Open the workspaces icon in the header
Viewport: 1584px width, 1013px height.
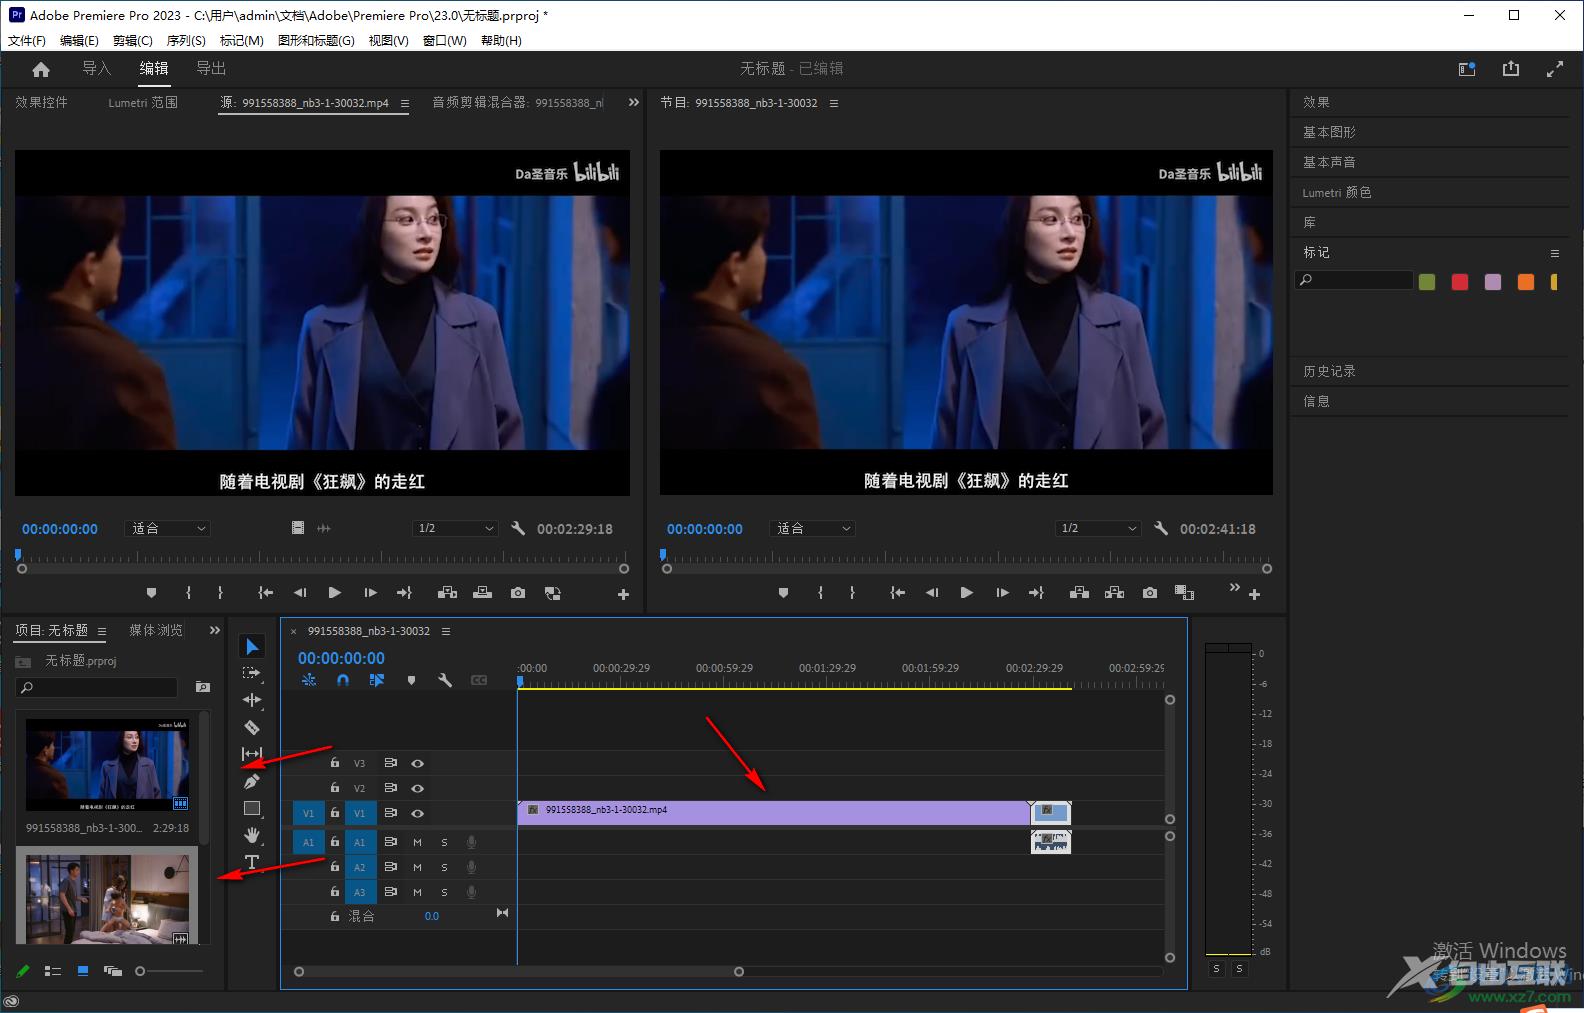click(1467, 69)
